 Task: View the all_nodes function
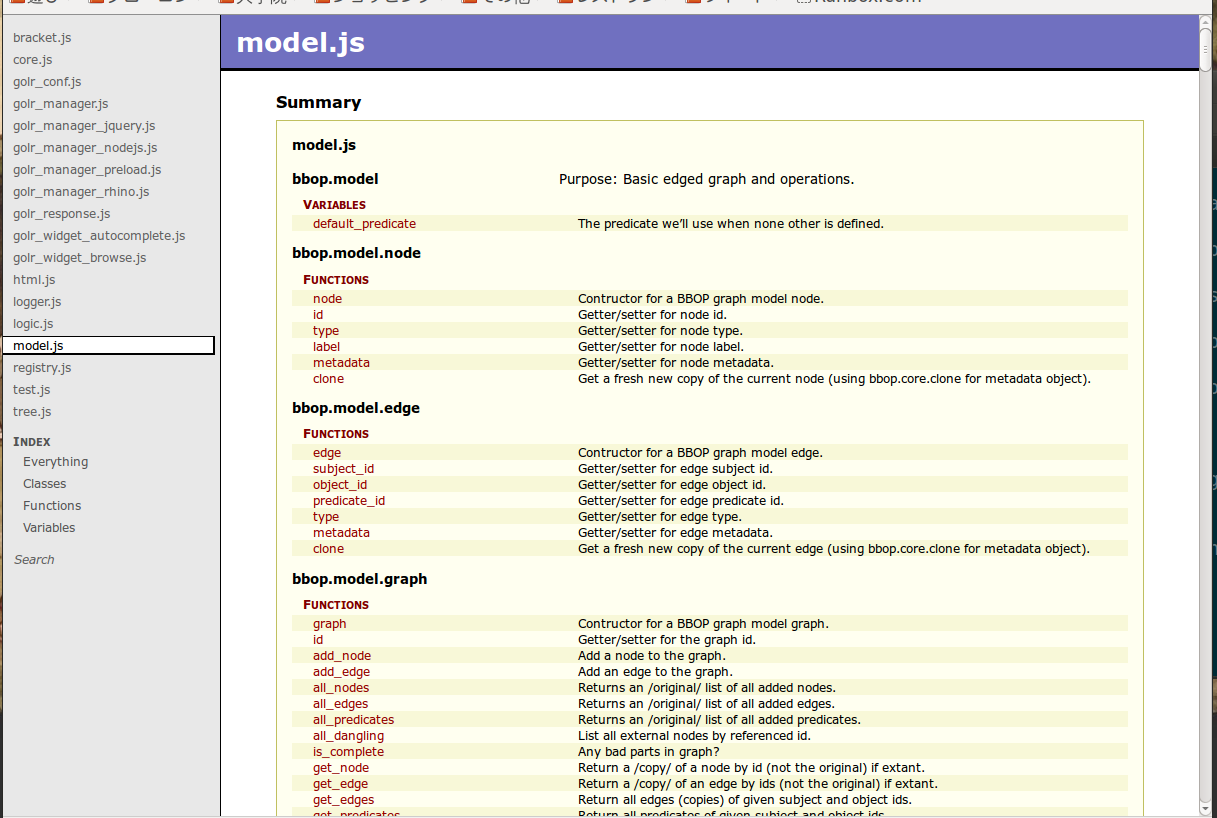click(x=341, y=688)
